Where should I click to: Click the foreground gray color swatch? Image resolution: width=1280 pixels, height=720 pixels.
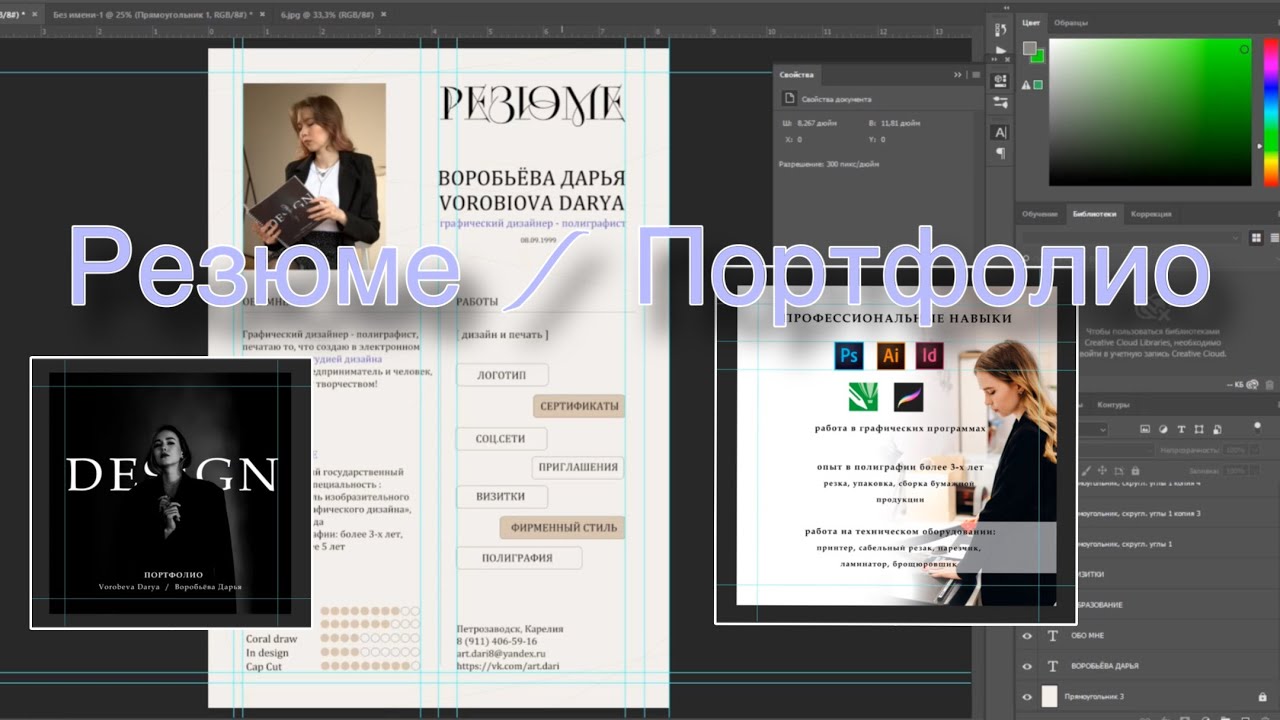pyautogui.click(x=1029, y=48)
